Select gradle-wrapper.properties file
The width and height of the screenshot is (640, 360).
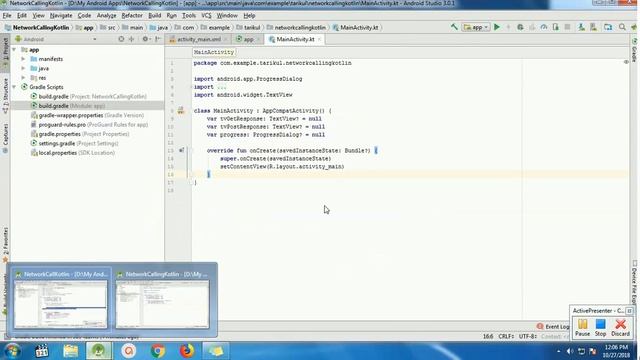coord(87,115)
